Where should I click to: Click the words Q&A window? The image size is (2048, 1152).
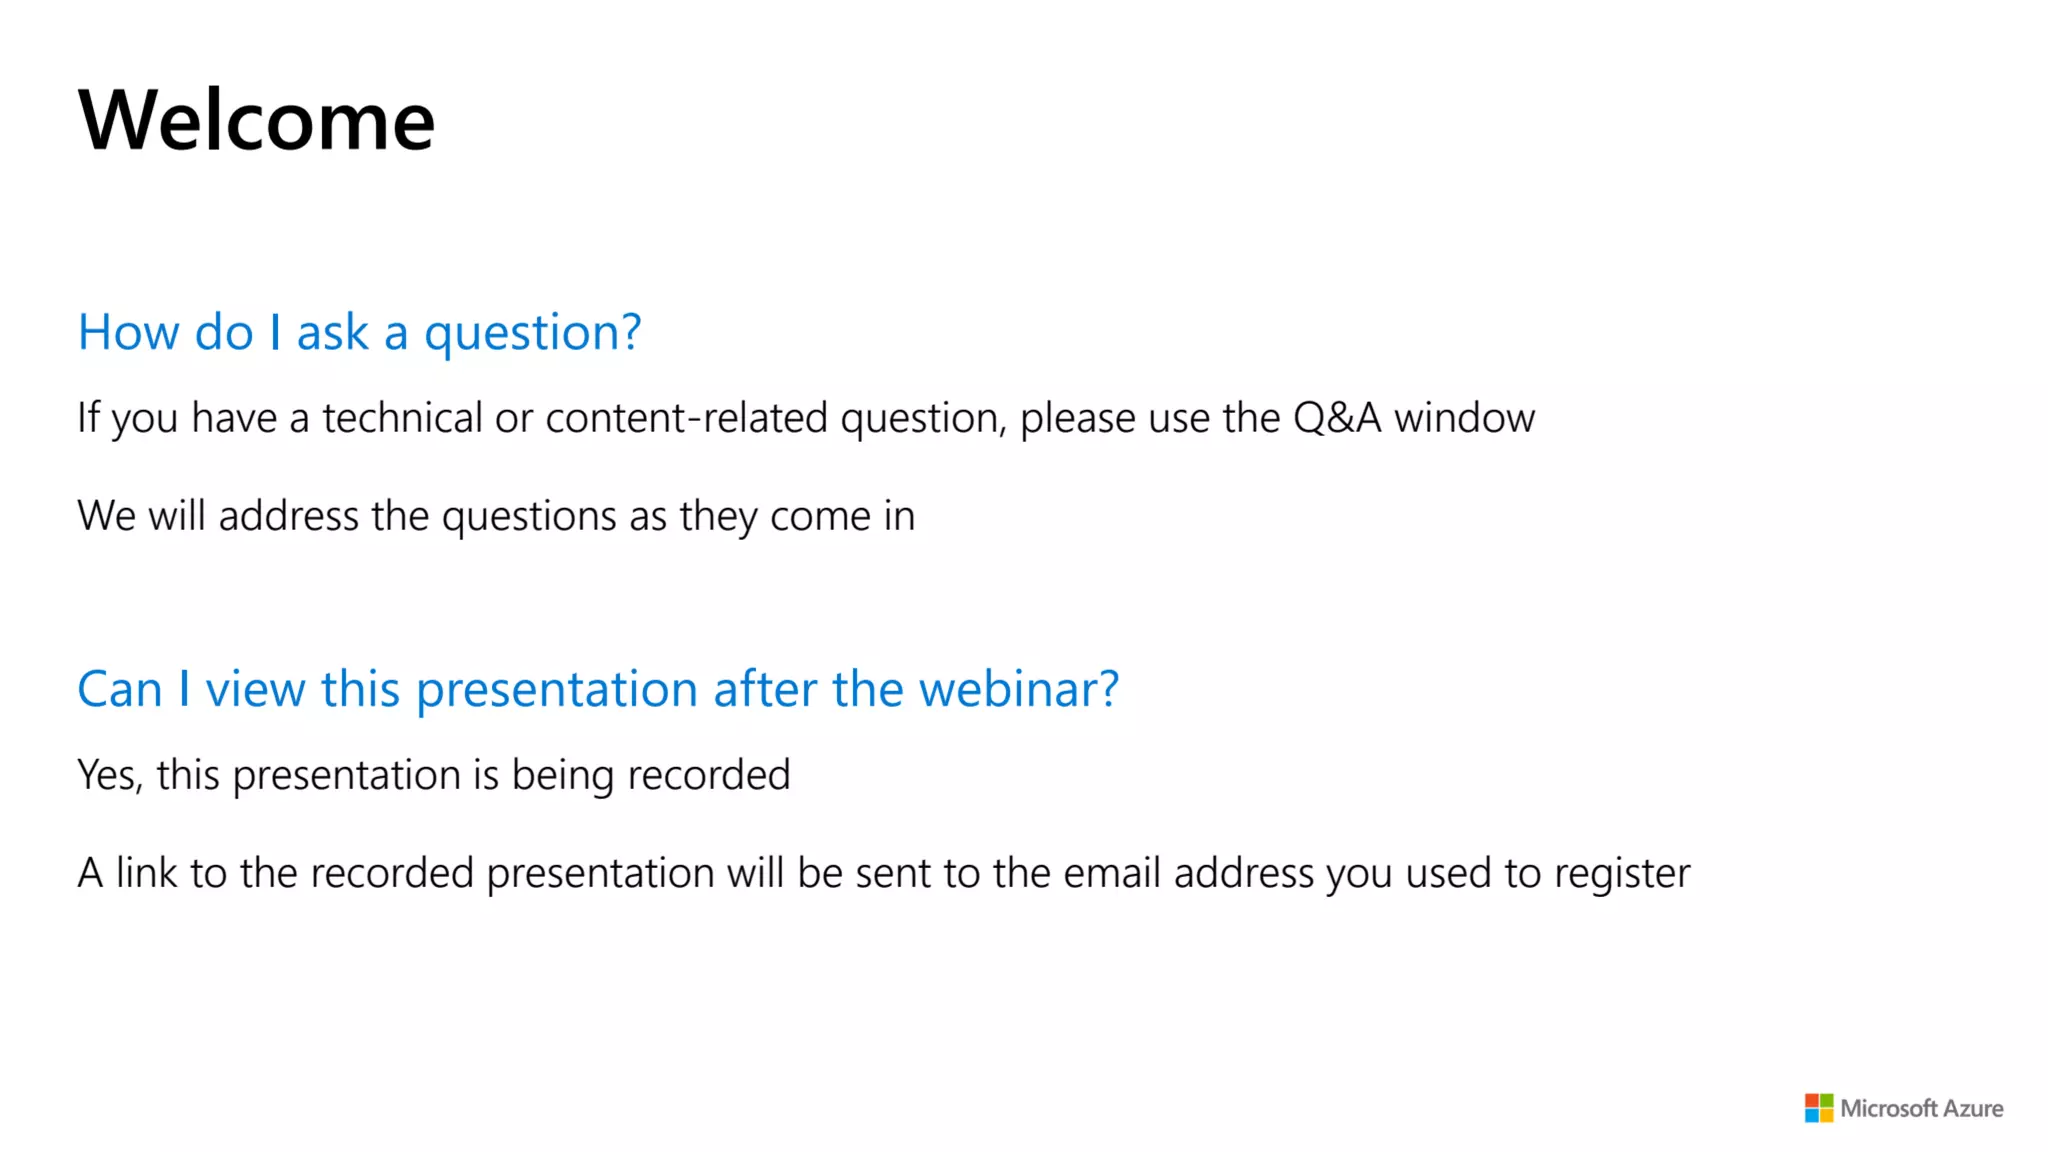click(1414, 418)
